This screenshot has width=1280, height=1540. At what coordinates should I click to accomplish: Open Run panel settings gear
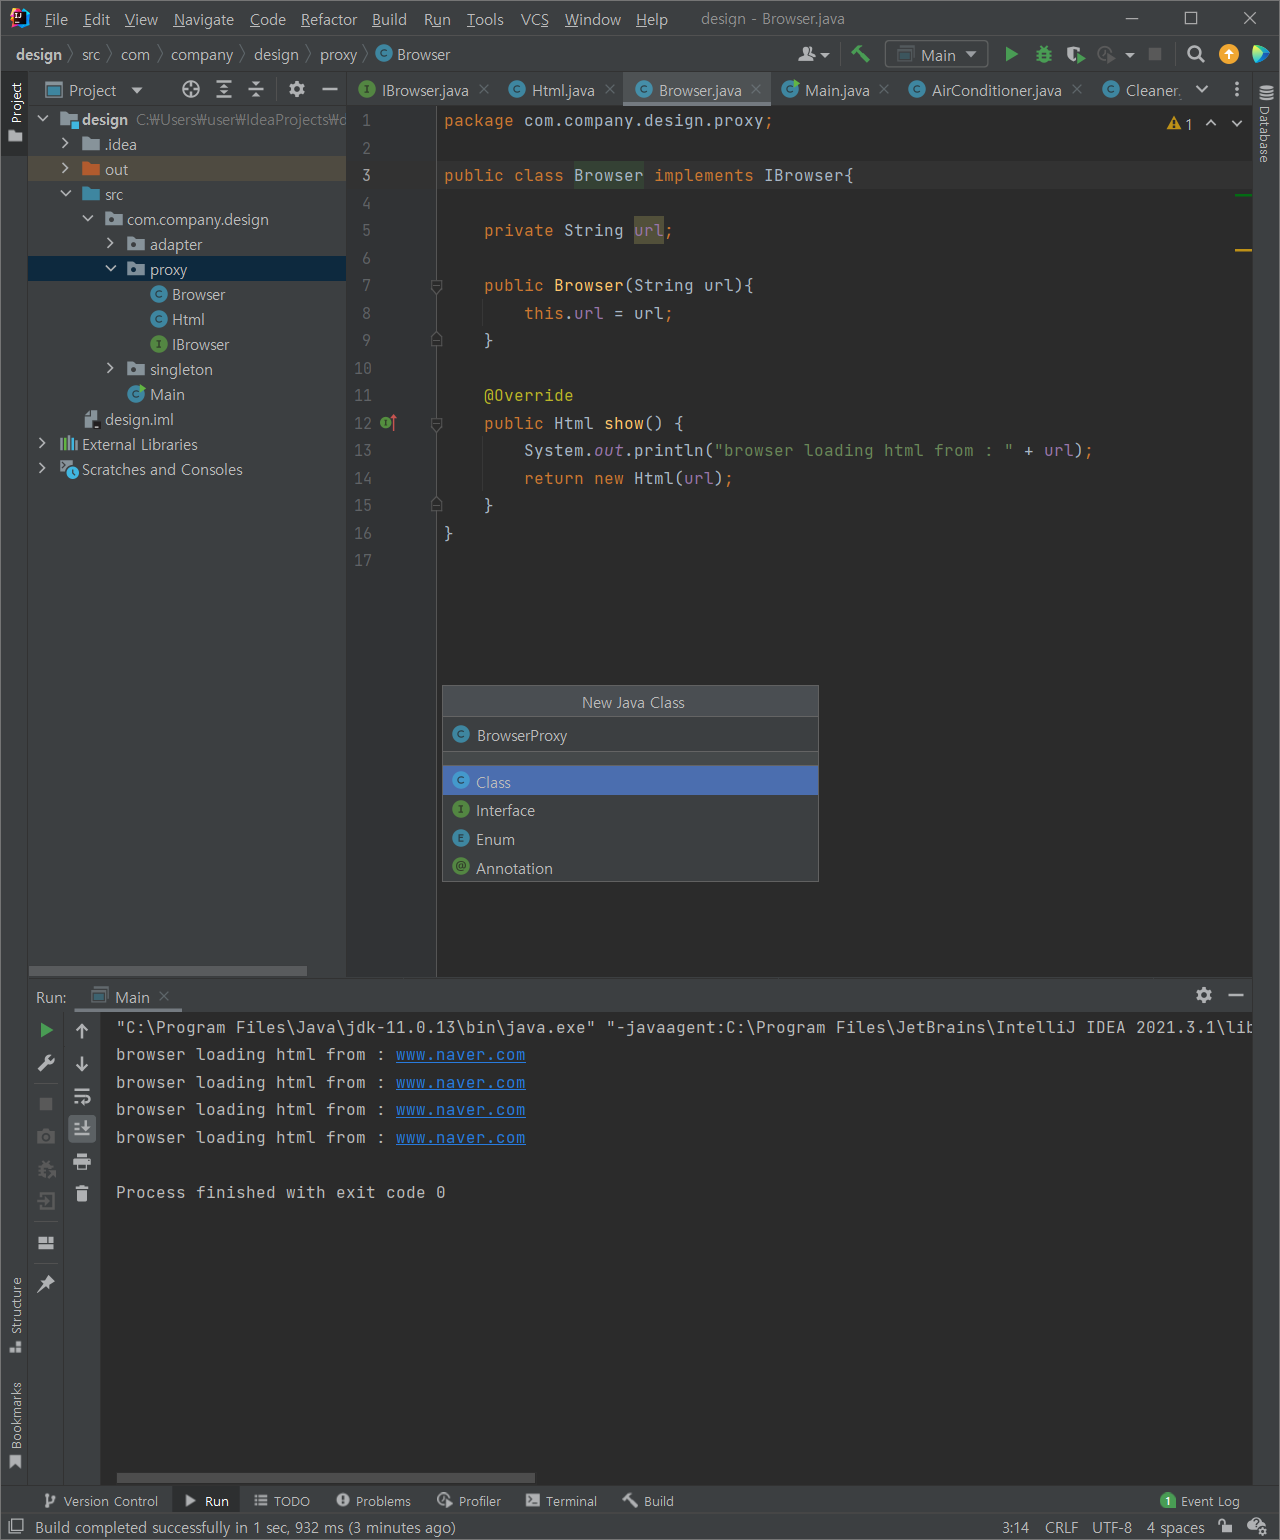tap(1204, 995)
